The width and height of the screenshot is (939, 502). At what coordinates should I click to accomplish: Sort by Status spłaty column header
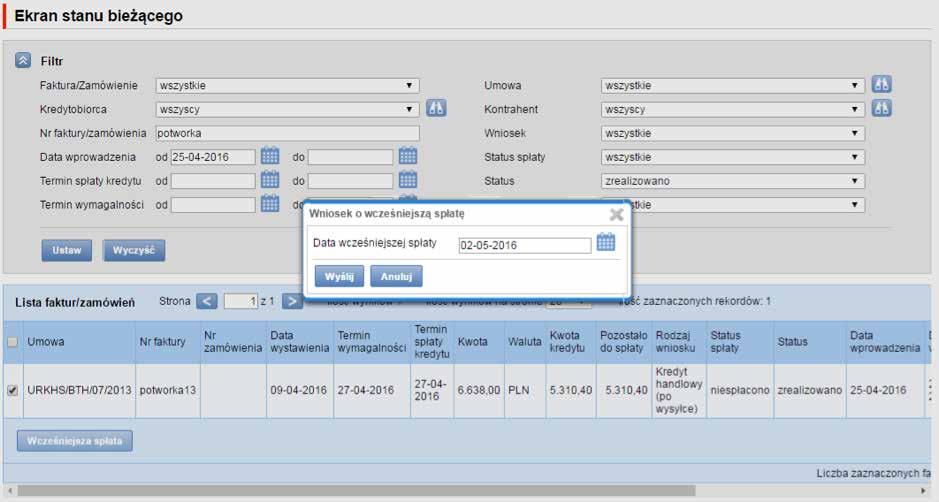click(x=725, y=341)
